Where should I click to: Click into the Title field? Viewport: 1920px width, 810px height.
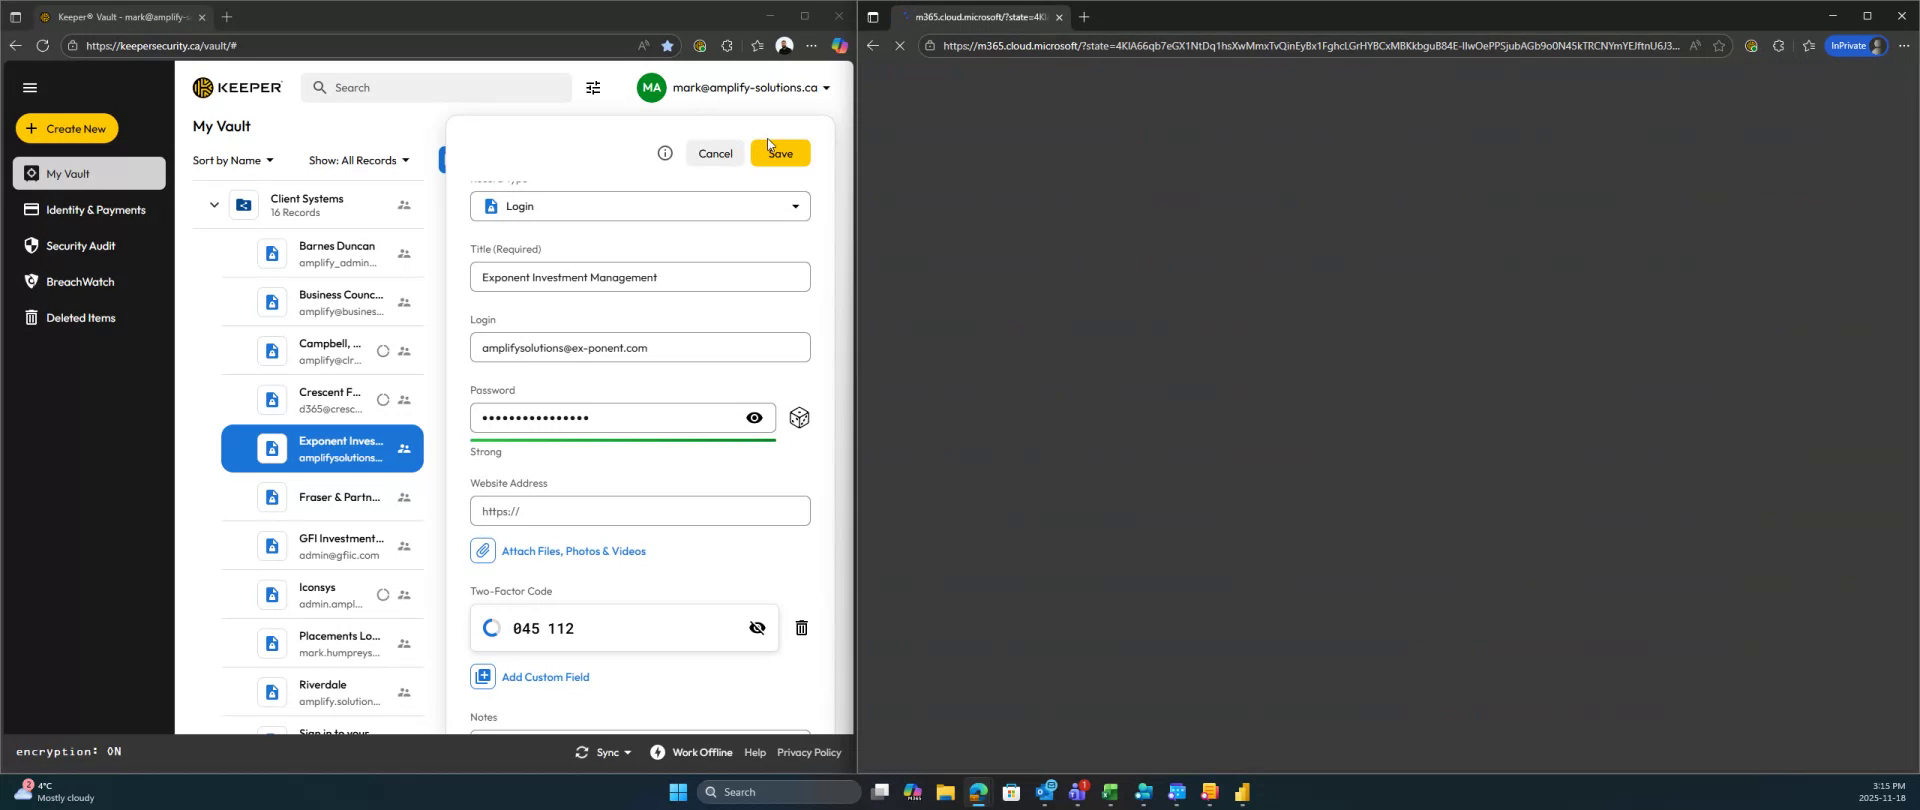coord(640,277)
